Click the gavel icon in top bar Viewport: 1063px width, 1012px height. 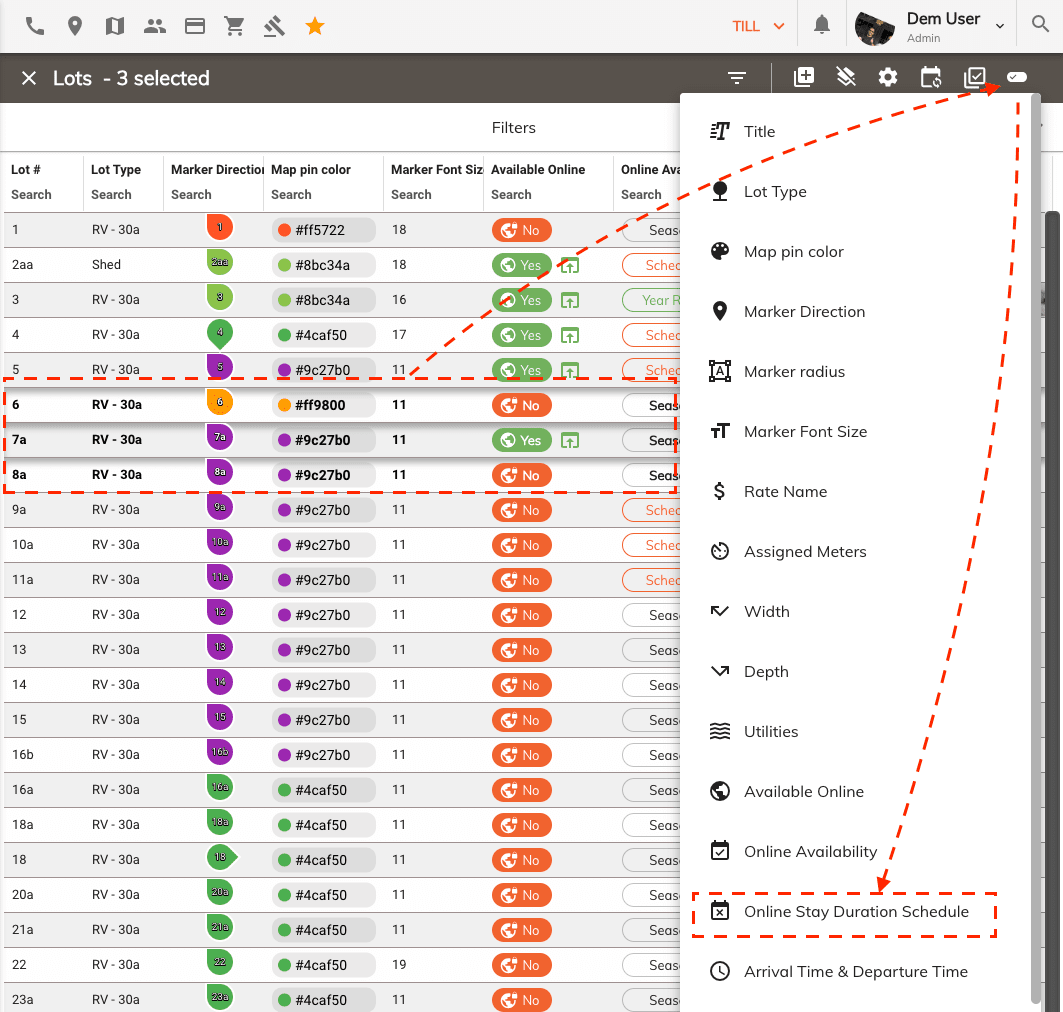click(x=274, y=26)
